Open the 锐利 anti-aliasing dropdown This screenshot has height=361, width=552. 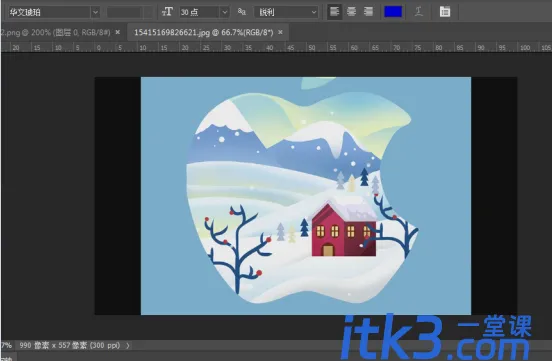coord(287,12)
